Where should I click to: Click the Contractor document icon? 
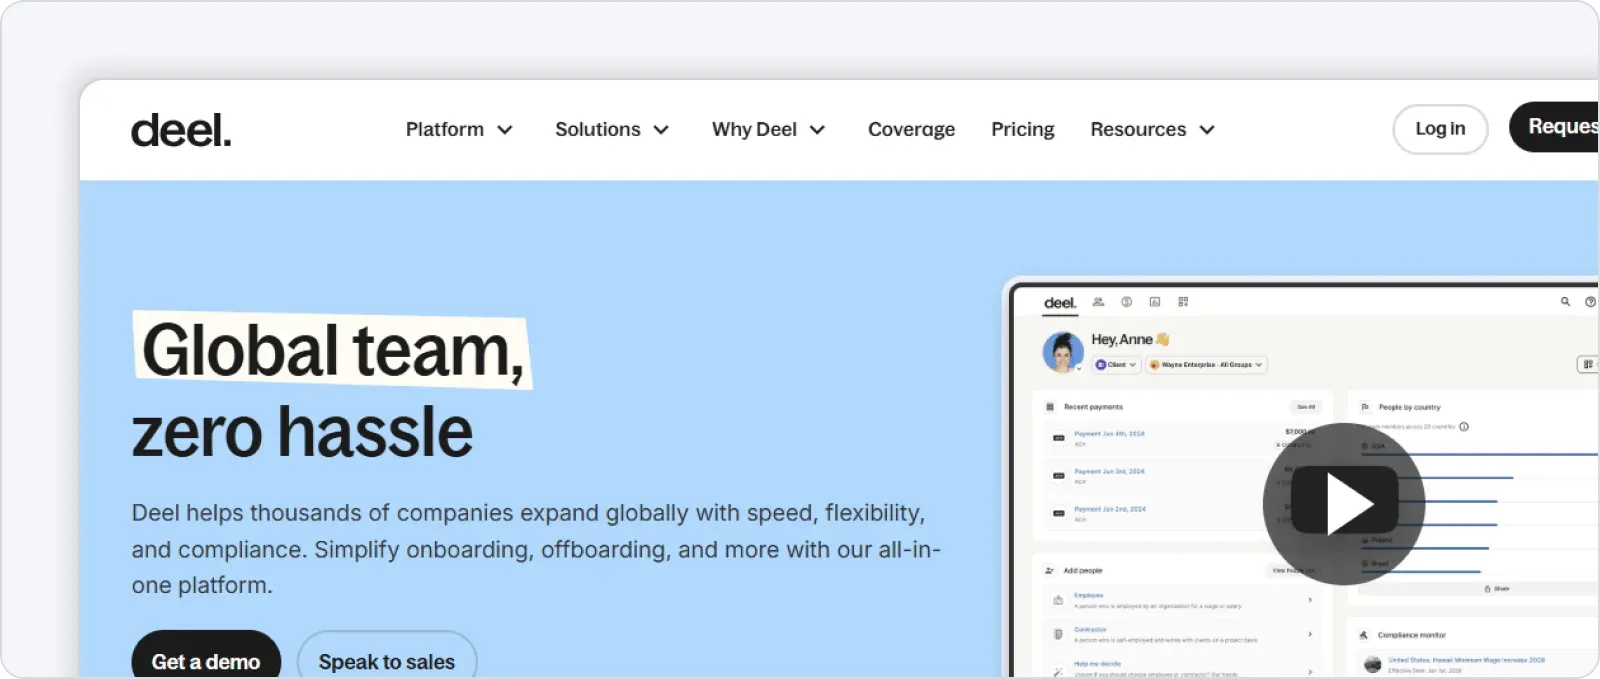(x=1058, y=634)
